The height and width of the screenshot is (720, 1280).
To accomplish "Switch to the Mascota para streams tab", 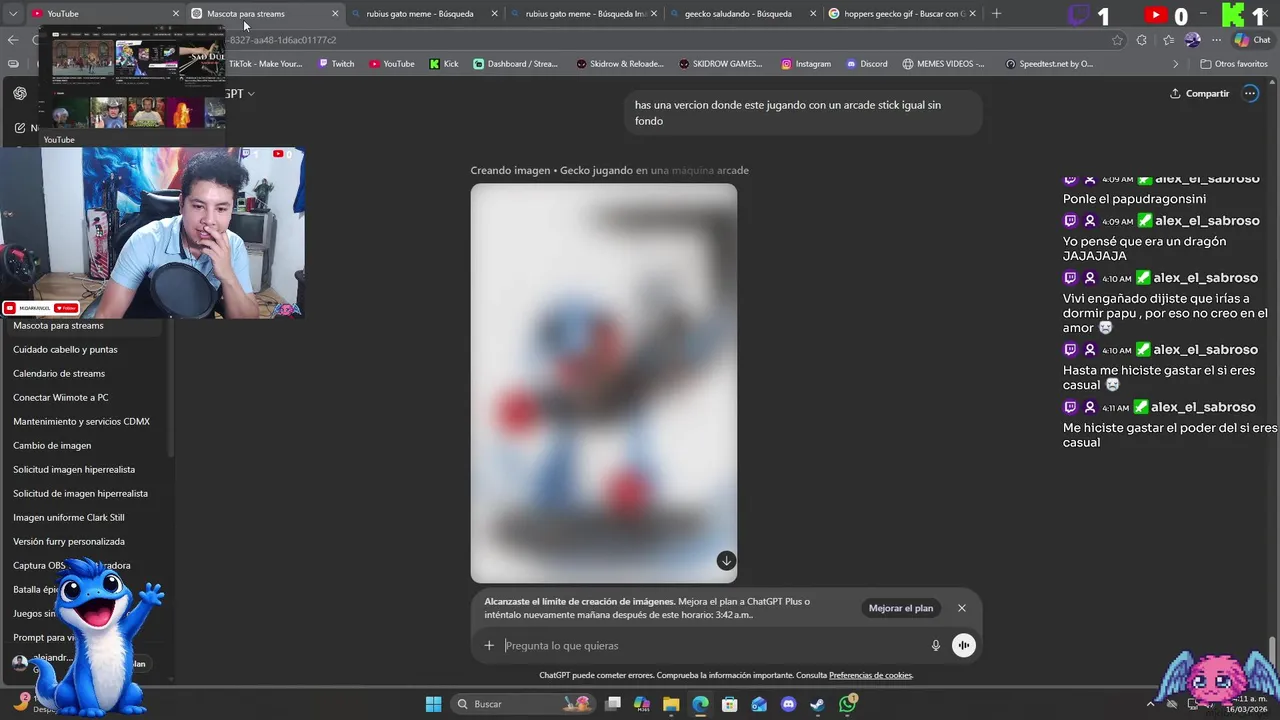I will point(264,13).
